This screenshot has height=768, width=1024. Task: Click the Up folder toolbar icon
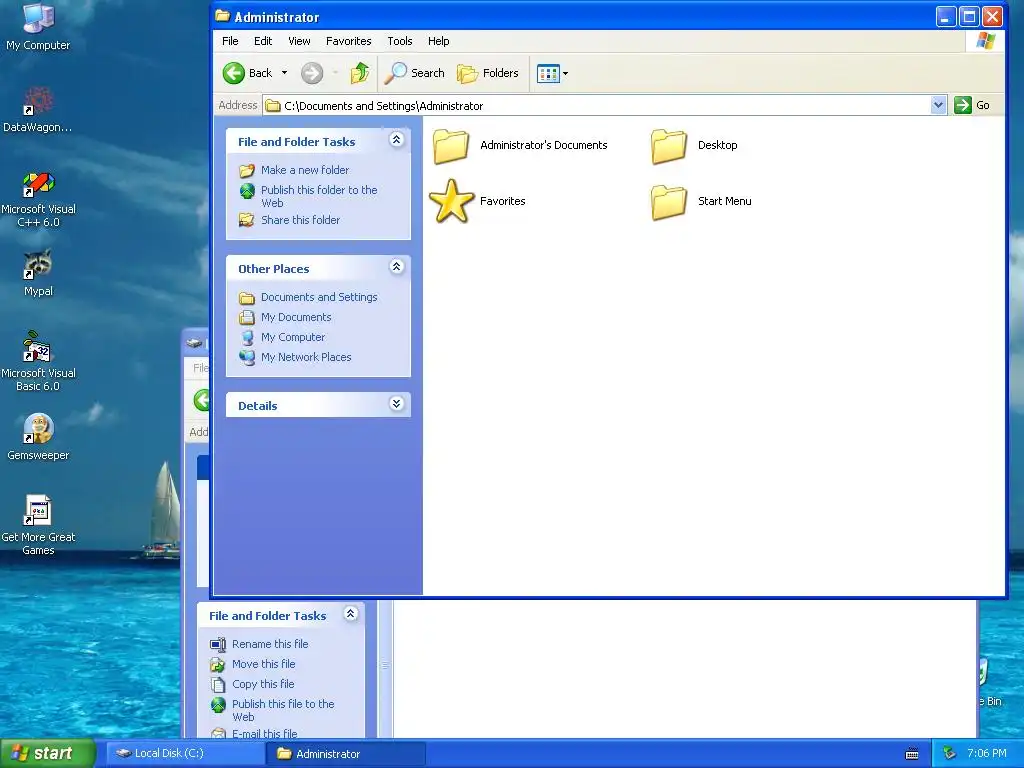point(360,73)
